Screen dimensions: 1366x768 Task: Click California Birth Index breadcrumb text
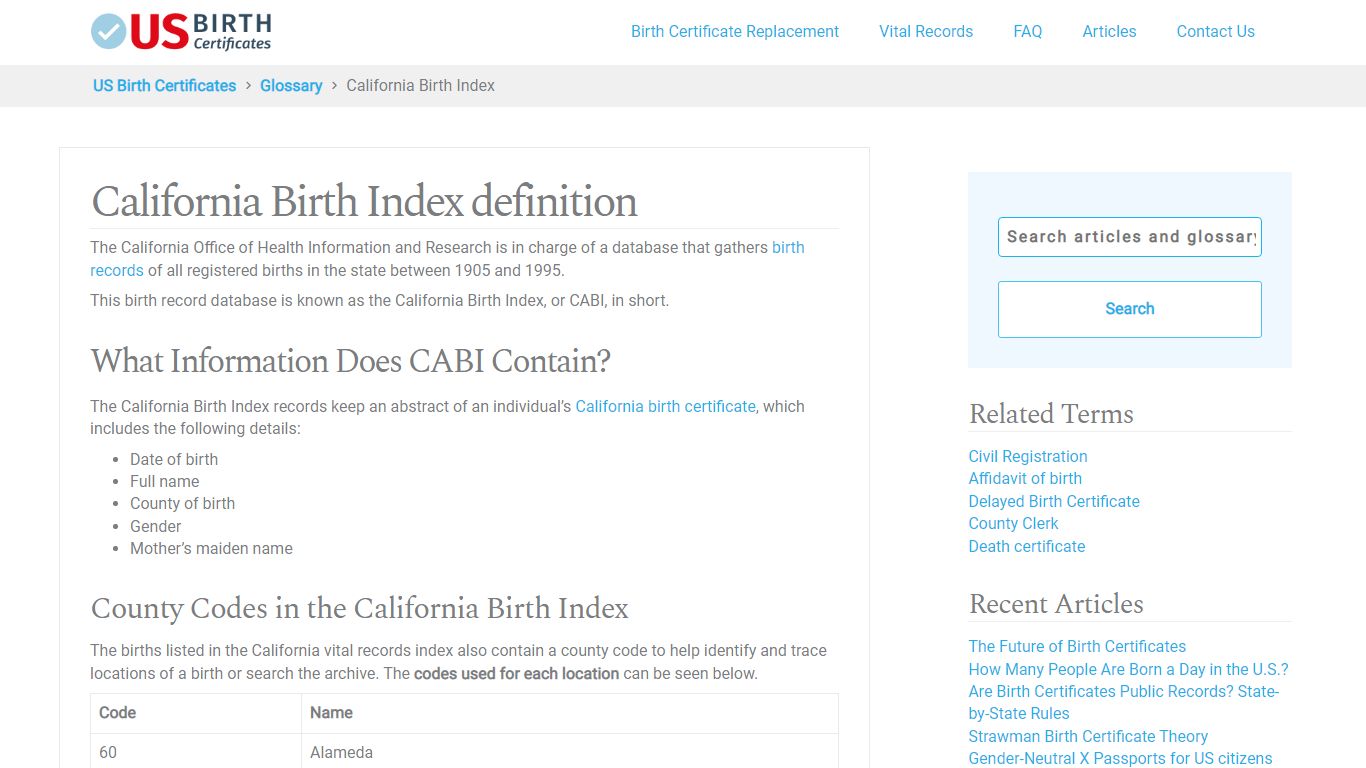tap(420, 86)
